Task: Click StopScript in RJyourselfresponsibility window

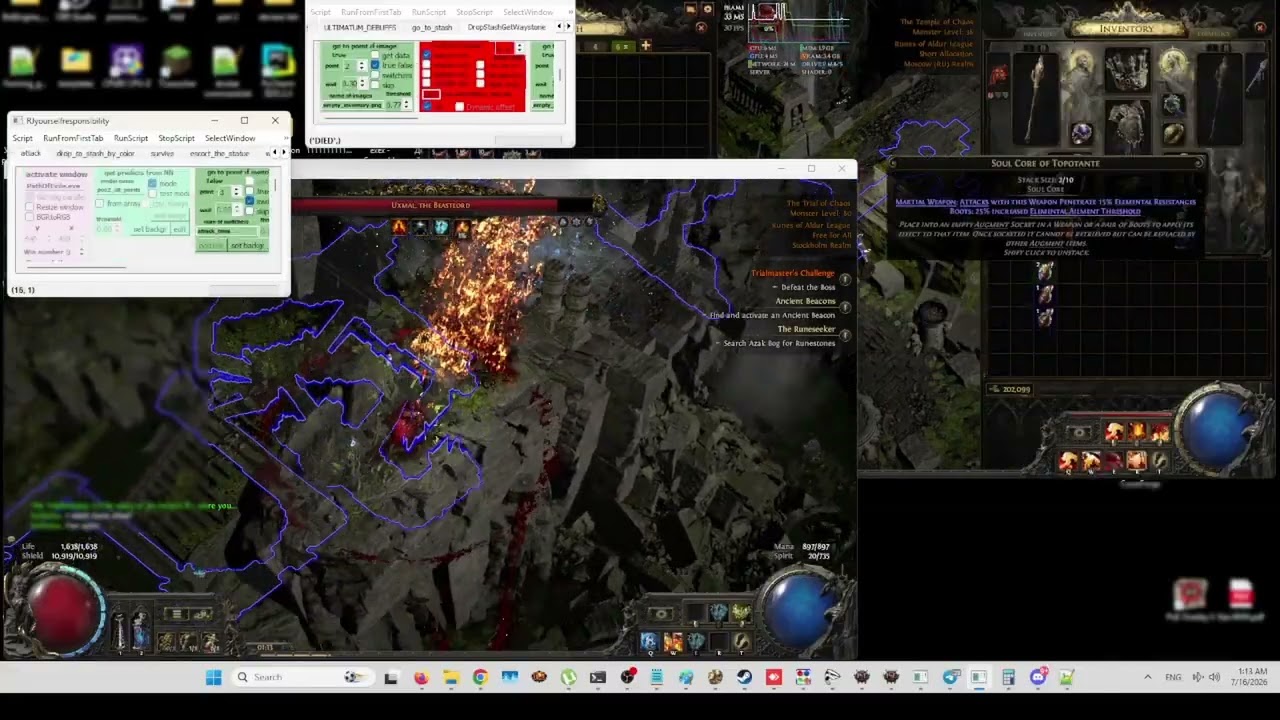Action: [176, 138]
